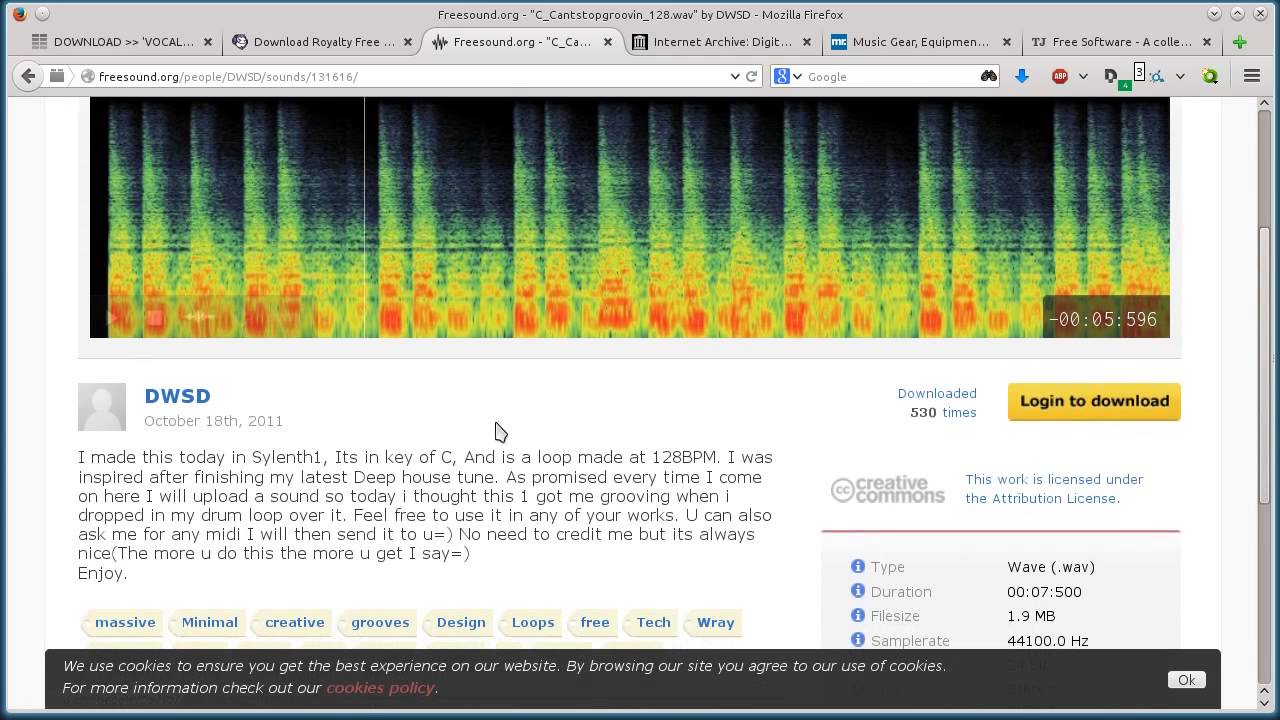Play the sound in the spectrogram player
1280x720 pixels.
coord(112,318)
